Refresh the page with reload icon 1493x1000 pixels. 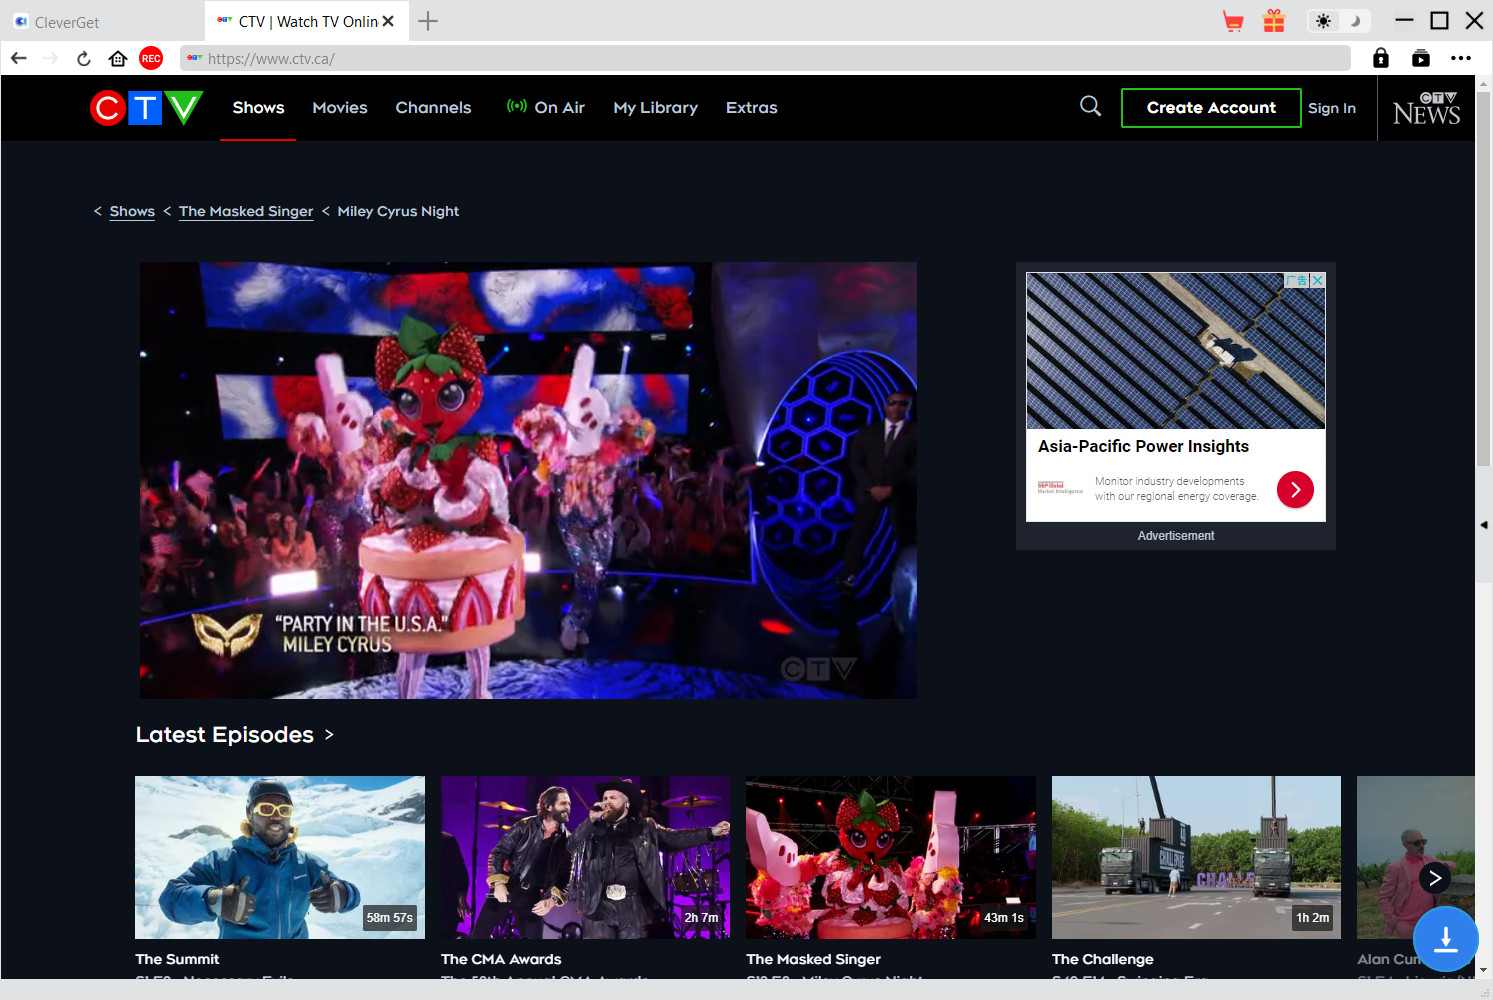tap(84, 59)
